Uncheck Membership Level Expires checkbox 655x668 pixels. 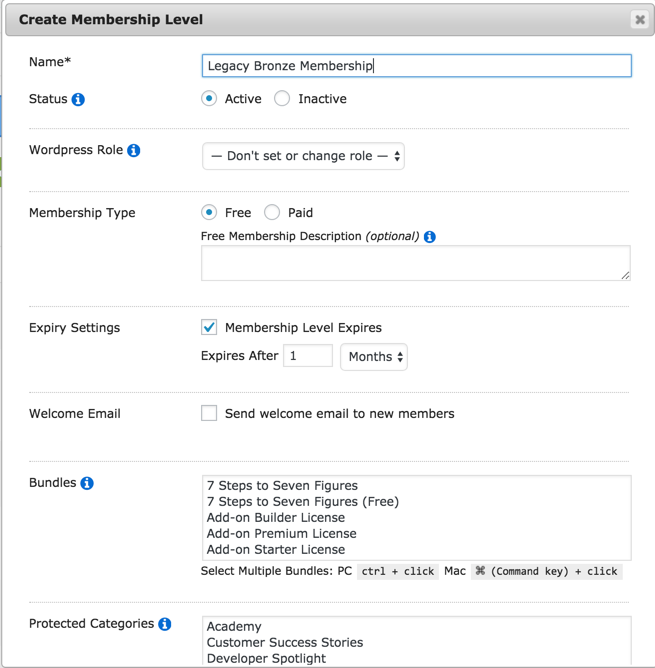point(209,327)
